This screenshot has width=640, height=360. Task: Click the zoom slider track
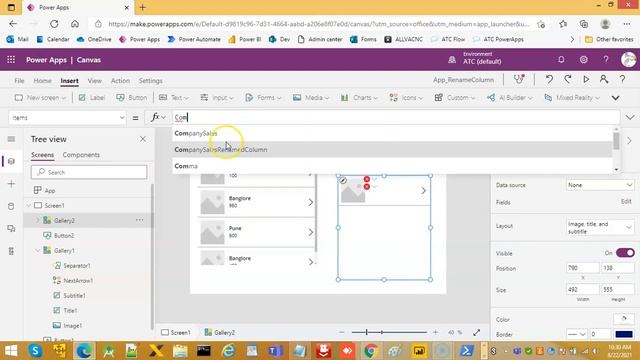pyautogui.click(x=389, y=332)
